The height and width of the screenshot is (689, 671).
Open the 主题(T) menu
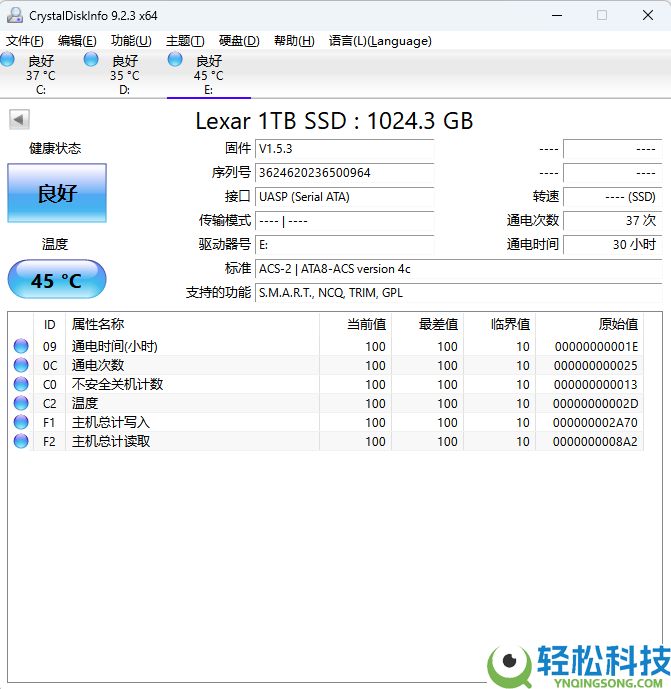185,41
